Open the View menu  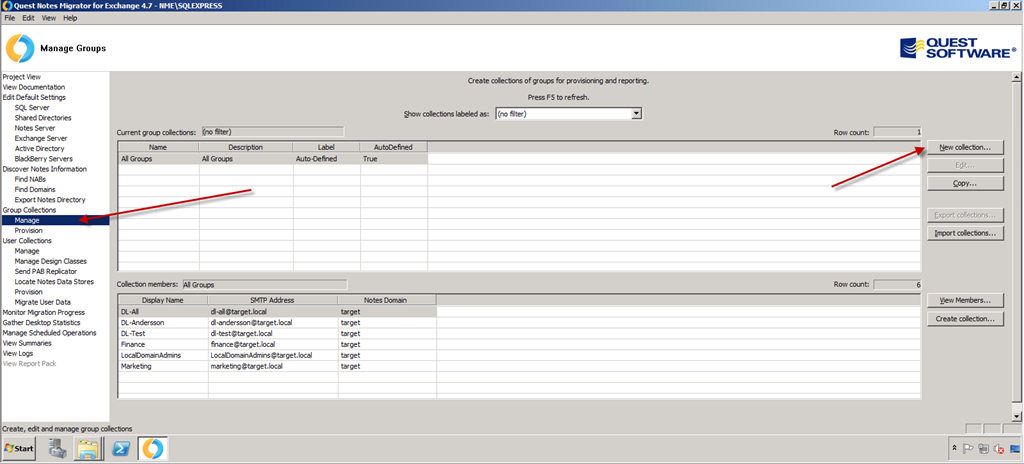coord(49,18)
